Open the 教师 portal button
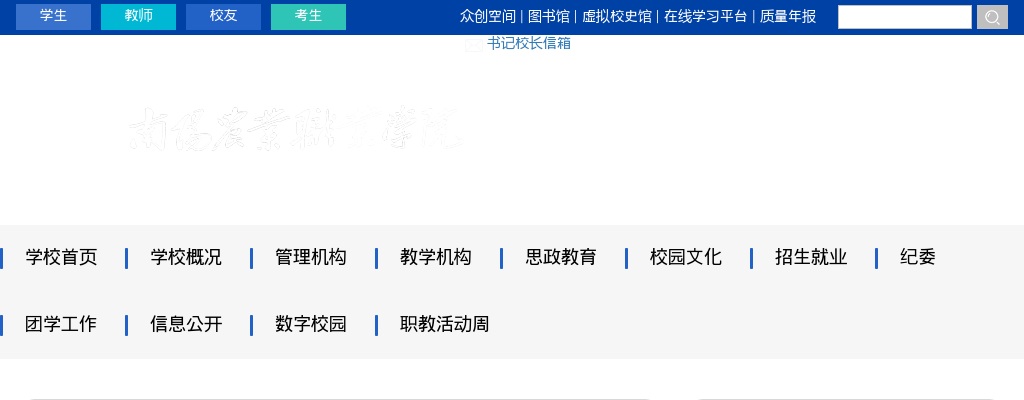Viewport: 1024px width, 400px height. click(138, 17)
